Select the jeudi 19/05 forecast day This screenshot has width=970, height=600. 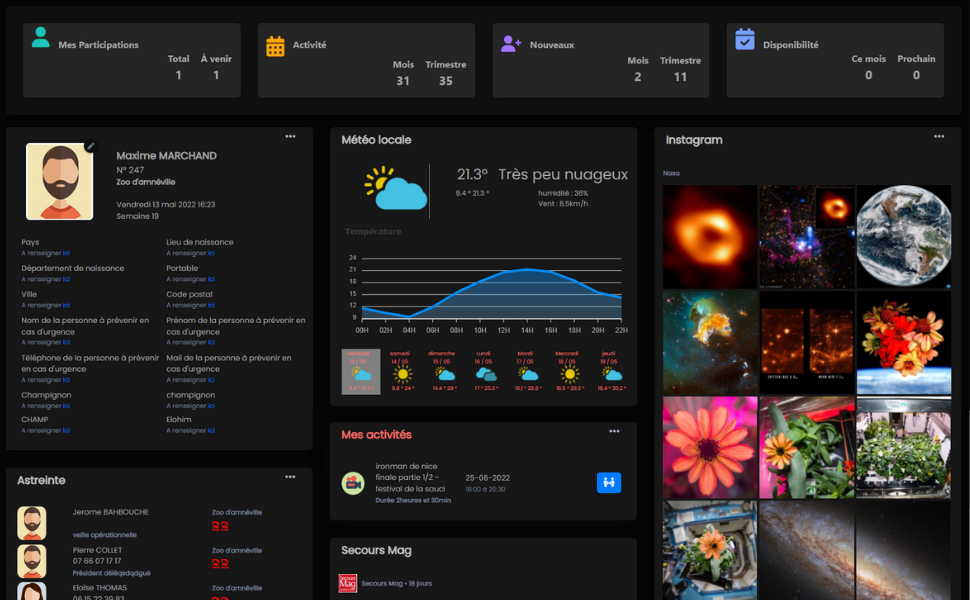610,371
